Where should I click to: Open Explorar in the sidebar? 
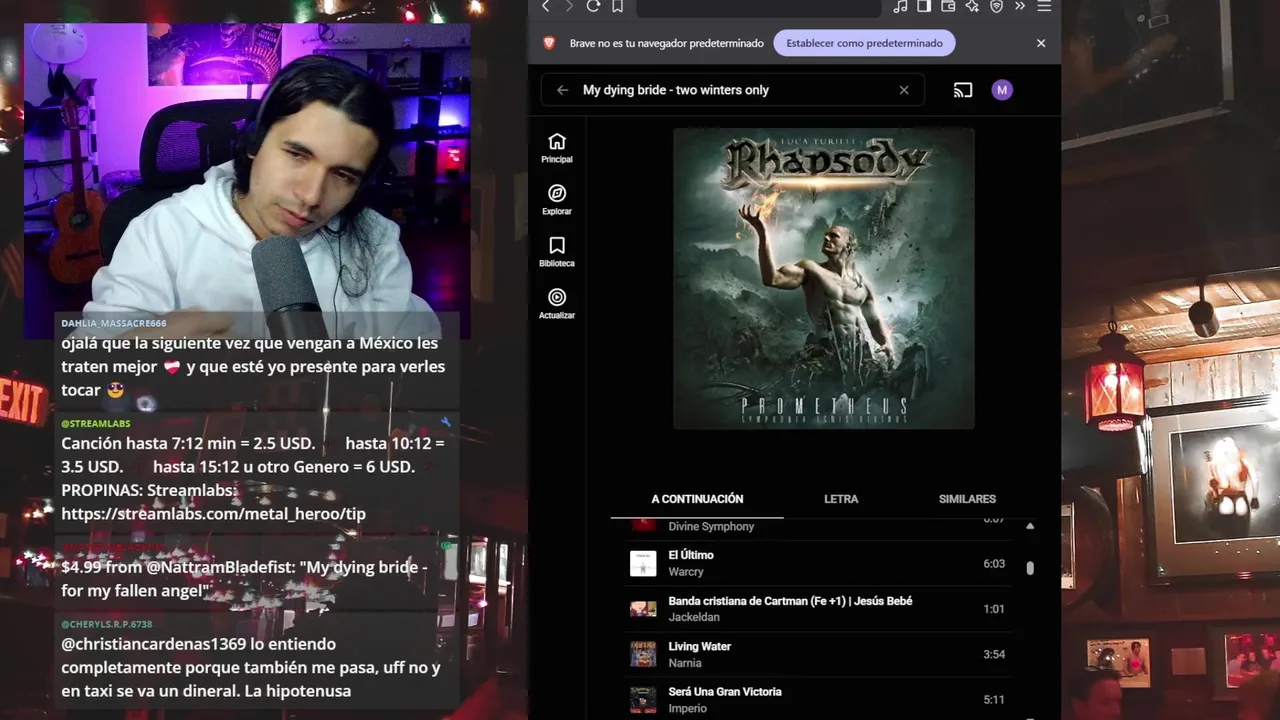557,200
